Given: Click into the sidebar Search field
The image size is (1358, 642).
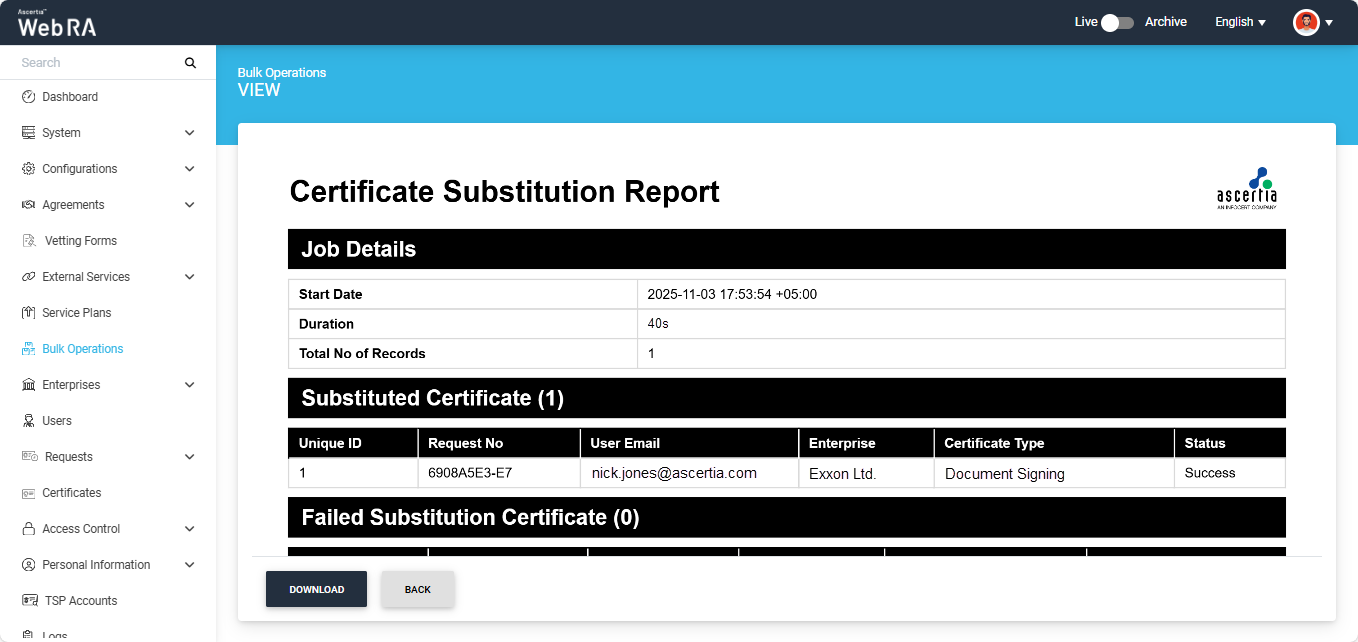Looking at the screenshot, I should [x=95, y=63].
